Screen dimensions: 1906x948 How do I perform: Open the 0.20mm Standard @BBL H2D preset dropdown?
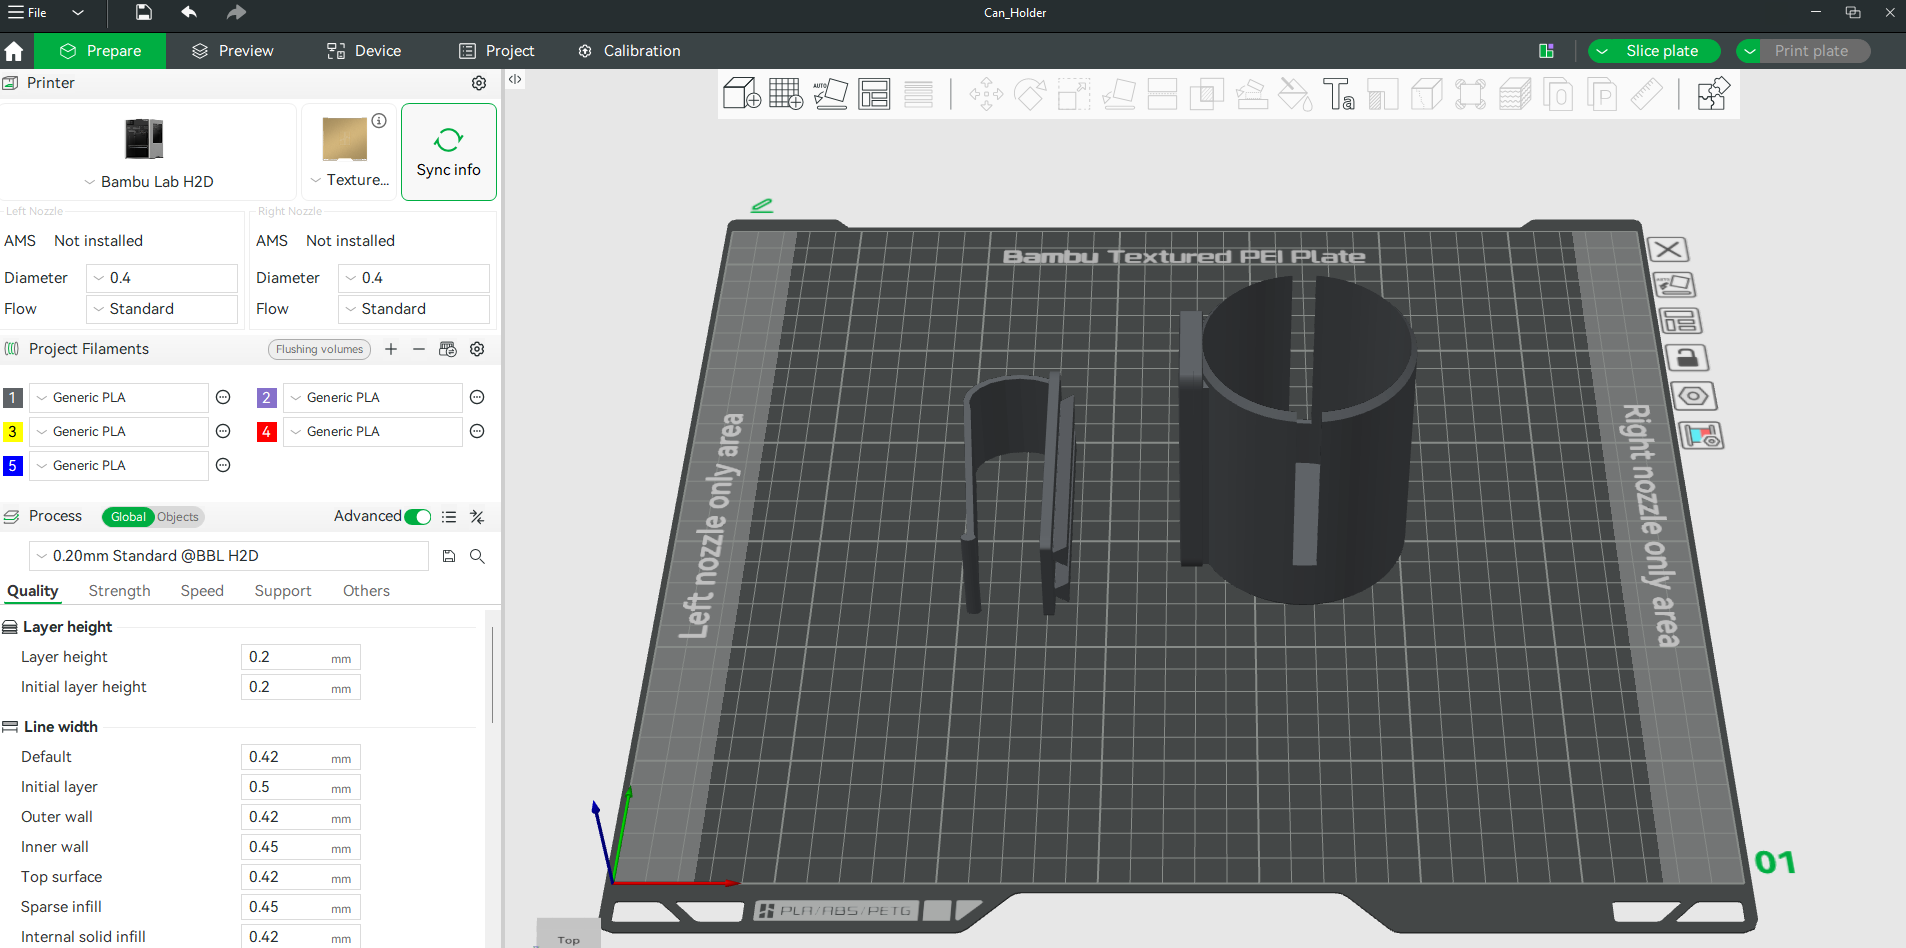(x=229, y=556)
